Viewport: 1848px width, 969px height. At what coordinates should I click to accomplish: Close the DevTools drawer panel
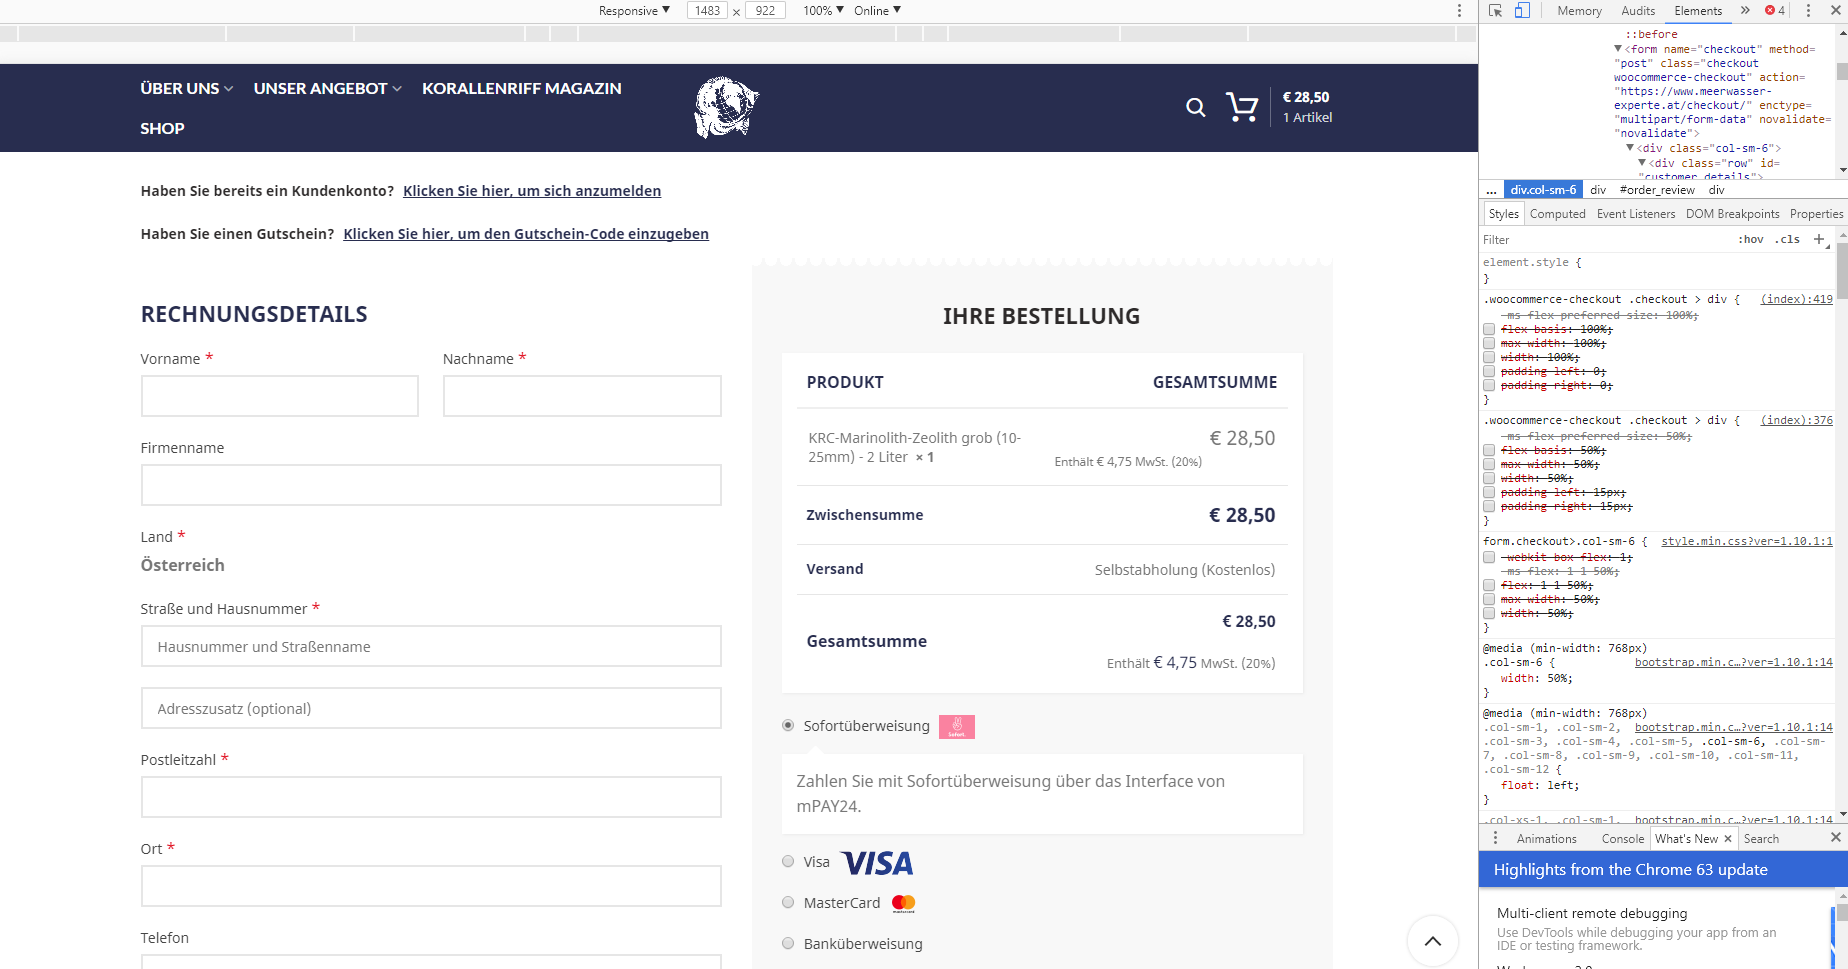tap(1835, 838)
